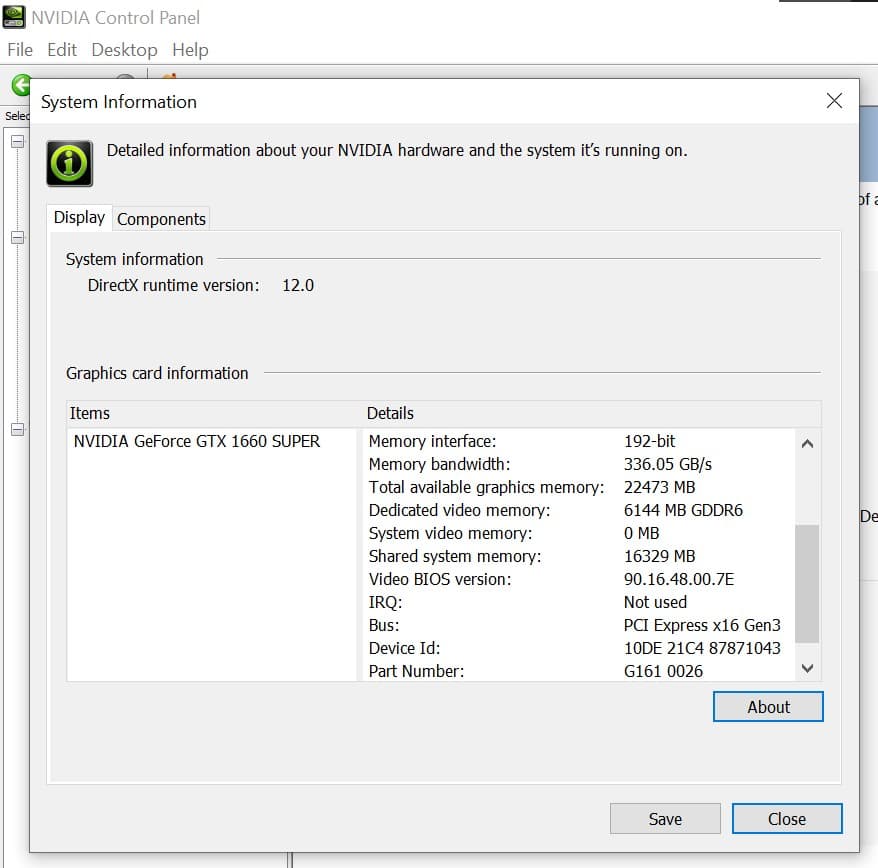Switch to the Components tab
The image size is (878, 868).
point(161,219)
